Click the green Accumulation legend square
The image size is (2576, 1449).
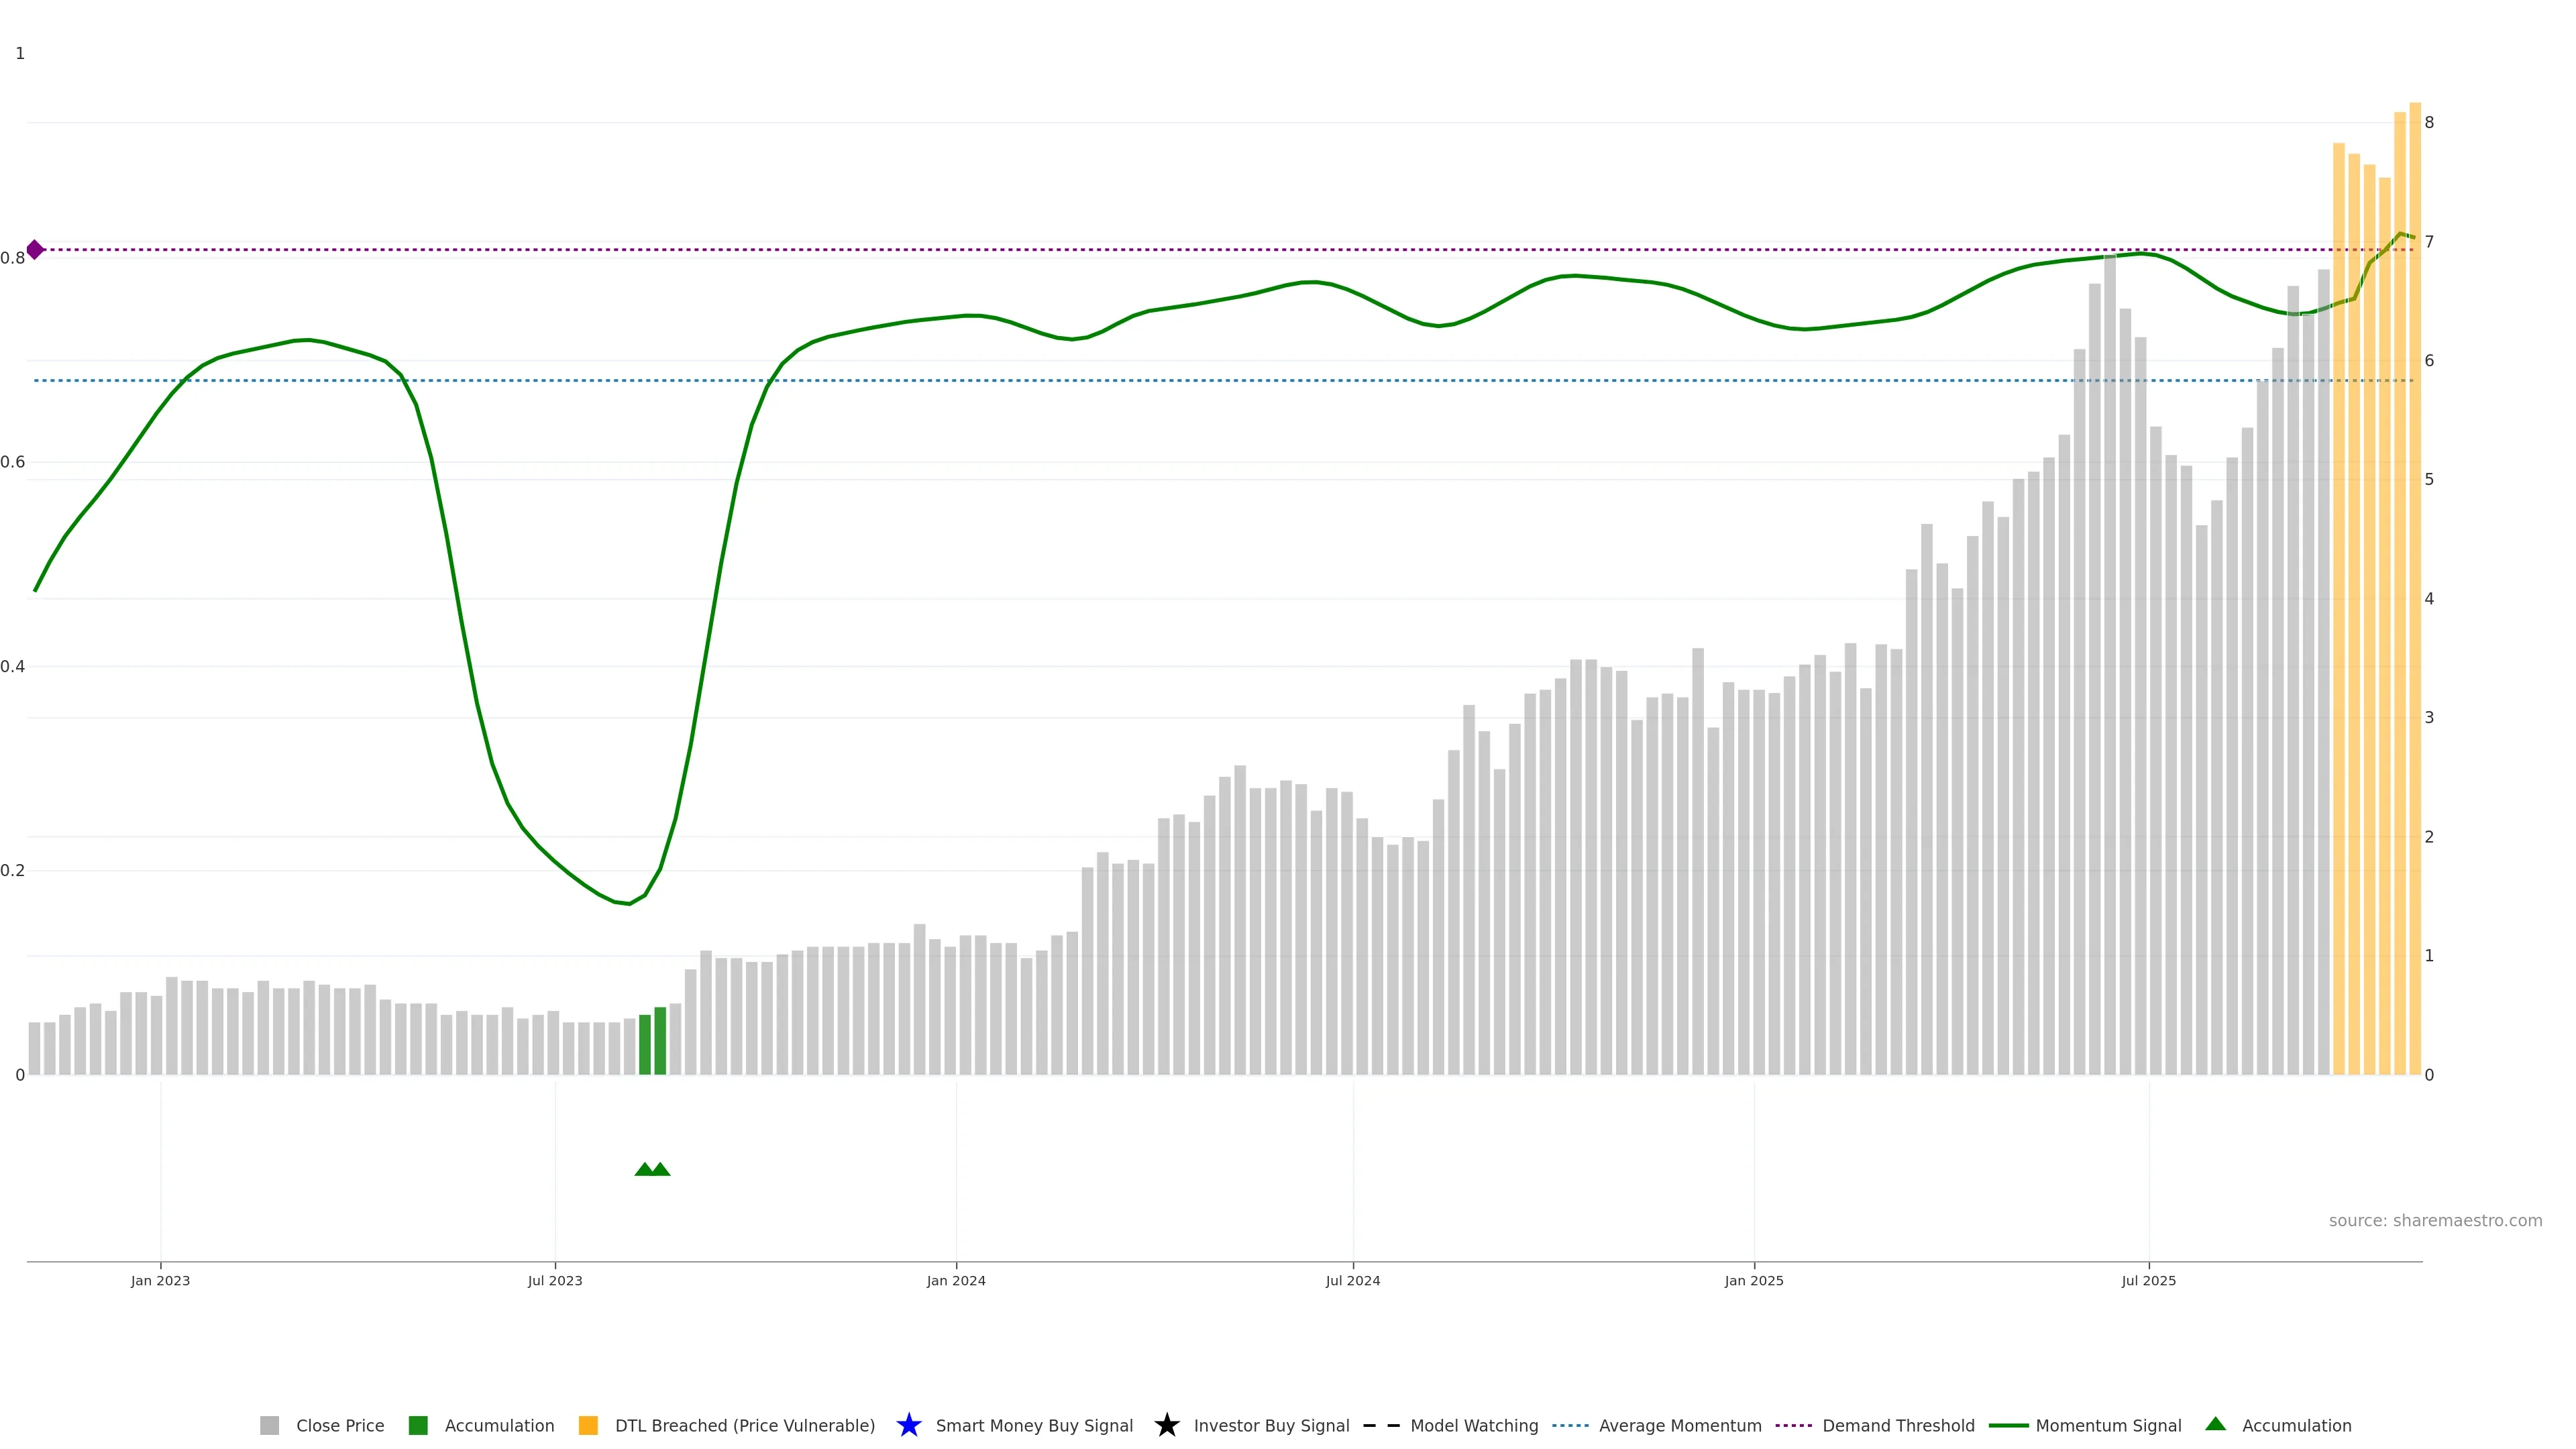tap(418, 1425)
